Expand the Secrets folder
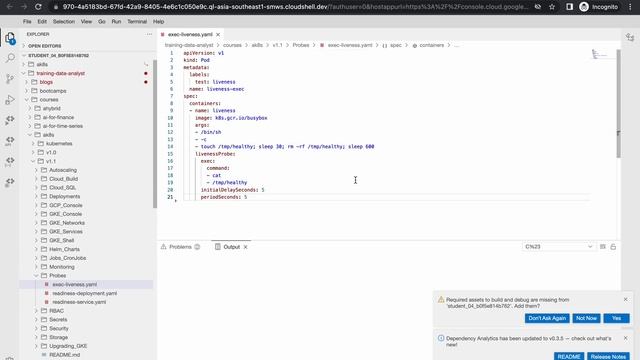Image resolution: width=640 pixels, height=360 pixels. tap(58, 320)
